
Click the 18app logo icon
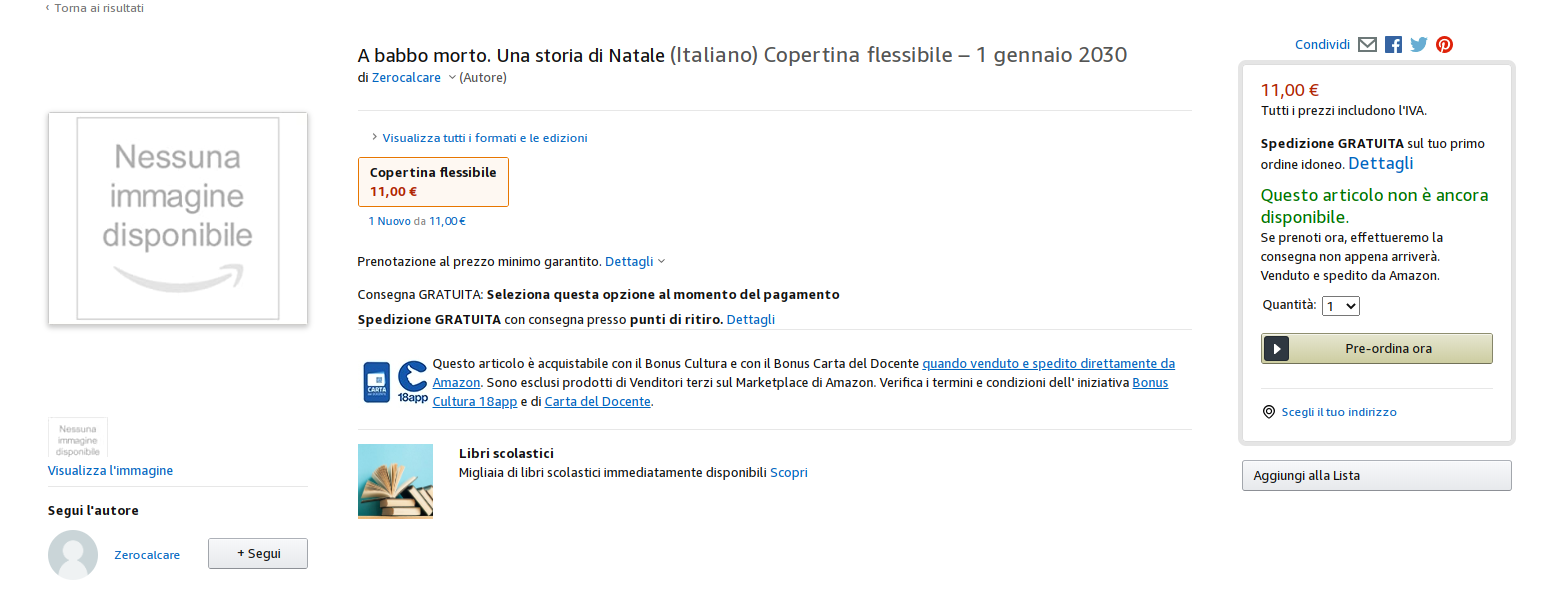tap(412, 382)
